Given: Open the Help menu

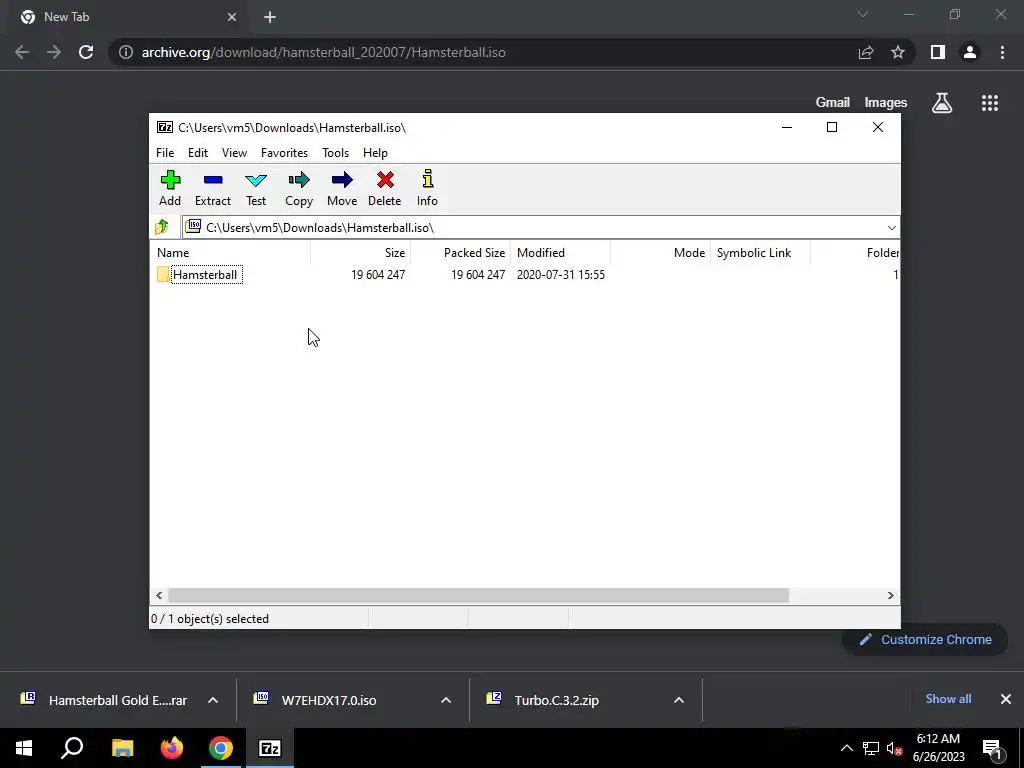Looking at the screenshot, I should point(376,153).
